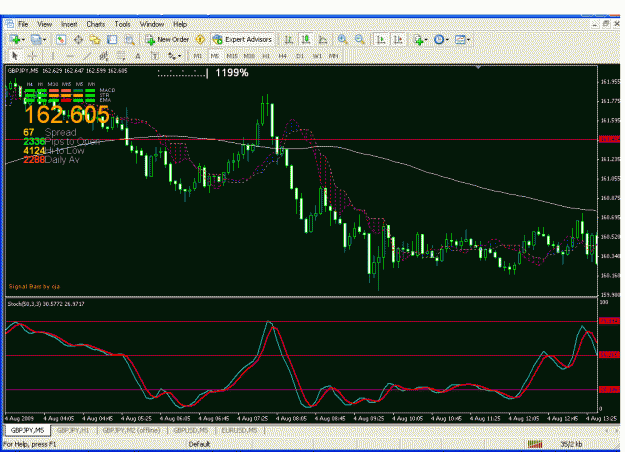Image resolution: width=625 pixels, height=452 pixels.
Task: Switch to Candlesticks chart mode
Action: pyautogui.click(x=306, y=39)
